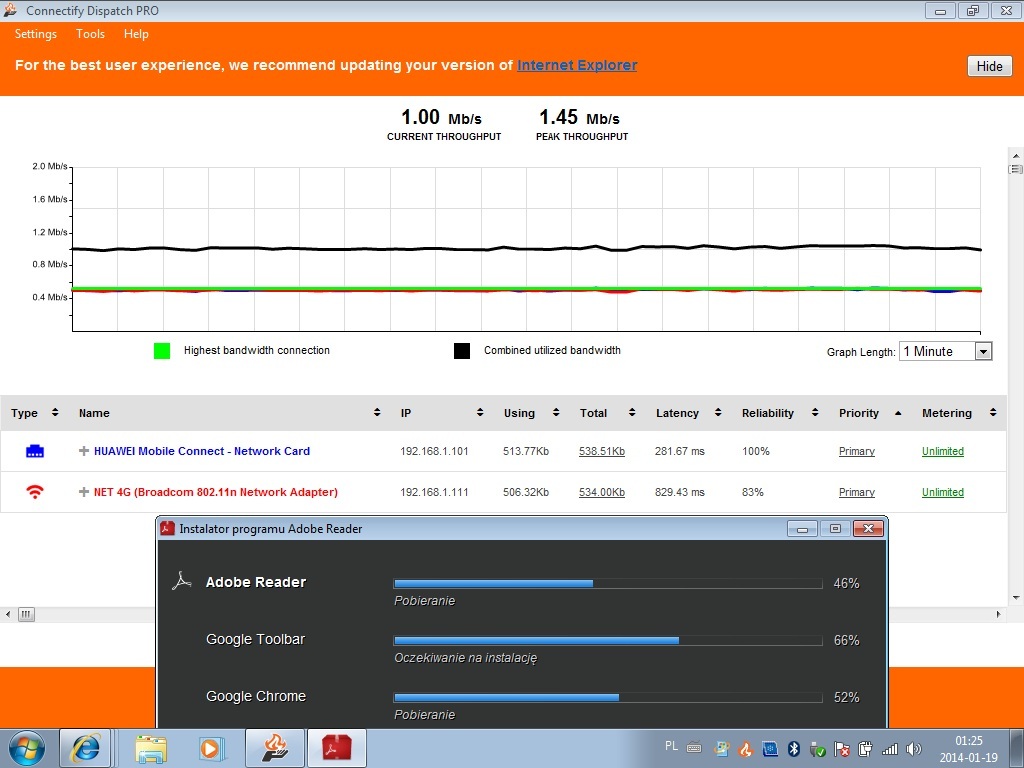Open NET 4G total usage 534.00Kb link
Viewport: 1024px width, 768px height.
tap(601, 492)
